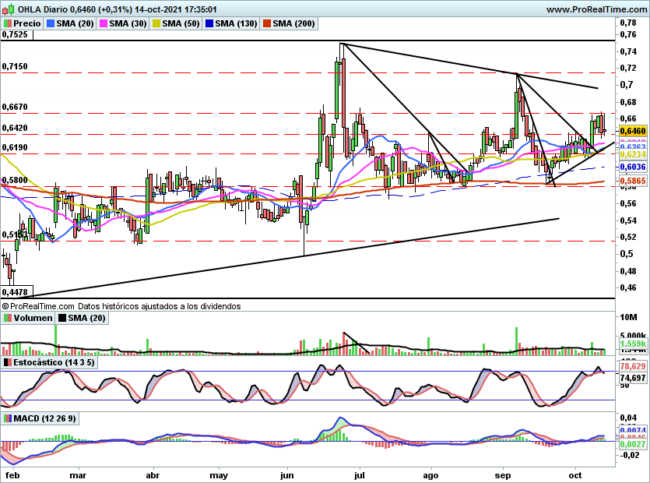Click the oct label on the time axis
This screenshot has height=483, width=650.
click(x=575, y=476)
